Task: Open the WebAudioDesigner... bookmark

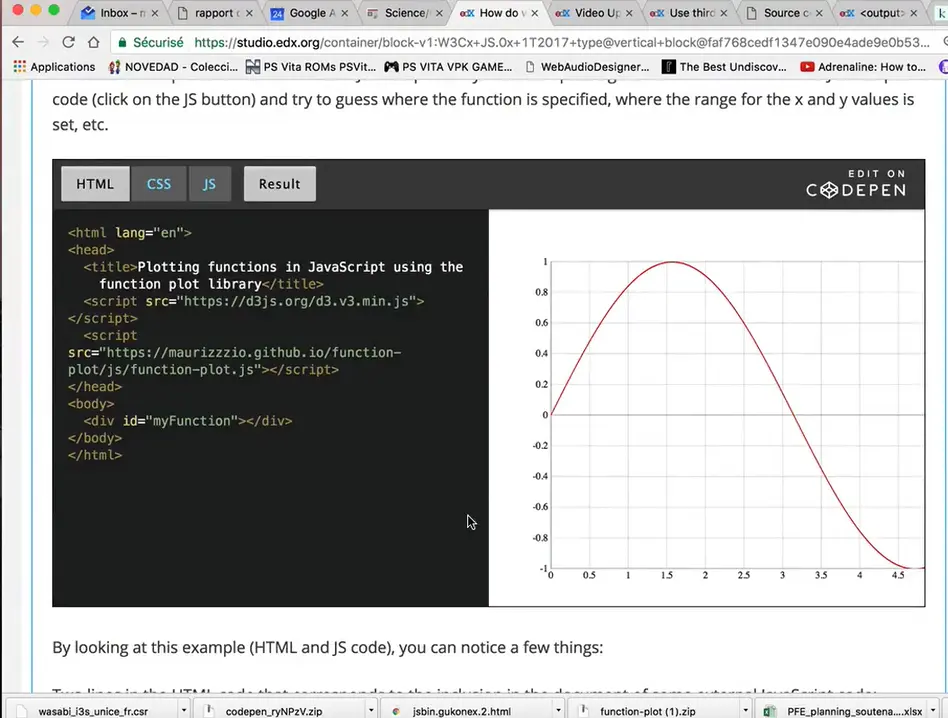Action: (x=586, y=66)
